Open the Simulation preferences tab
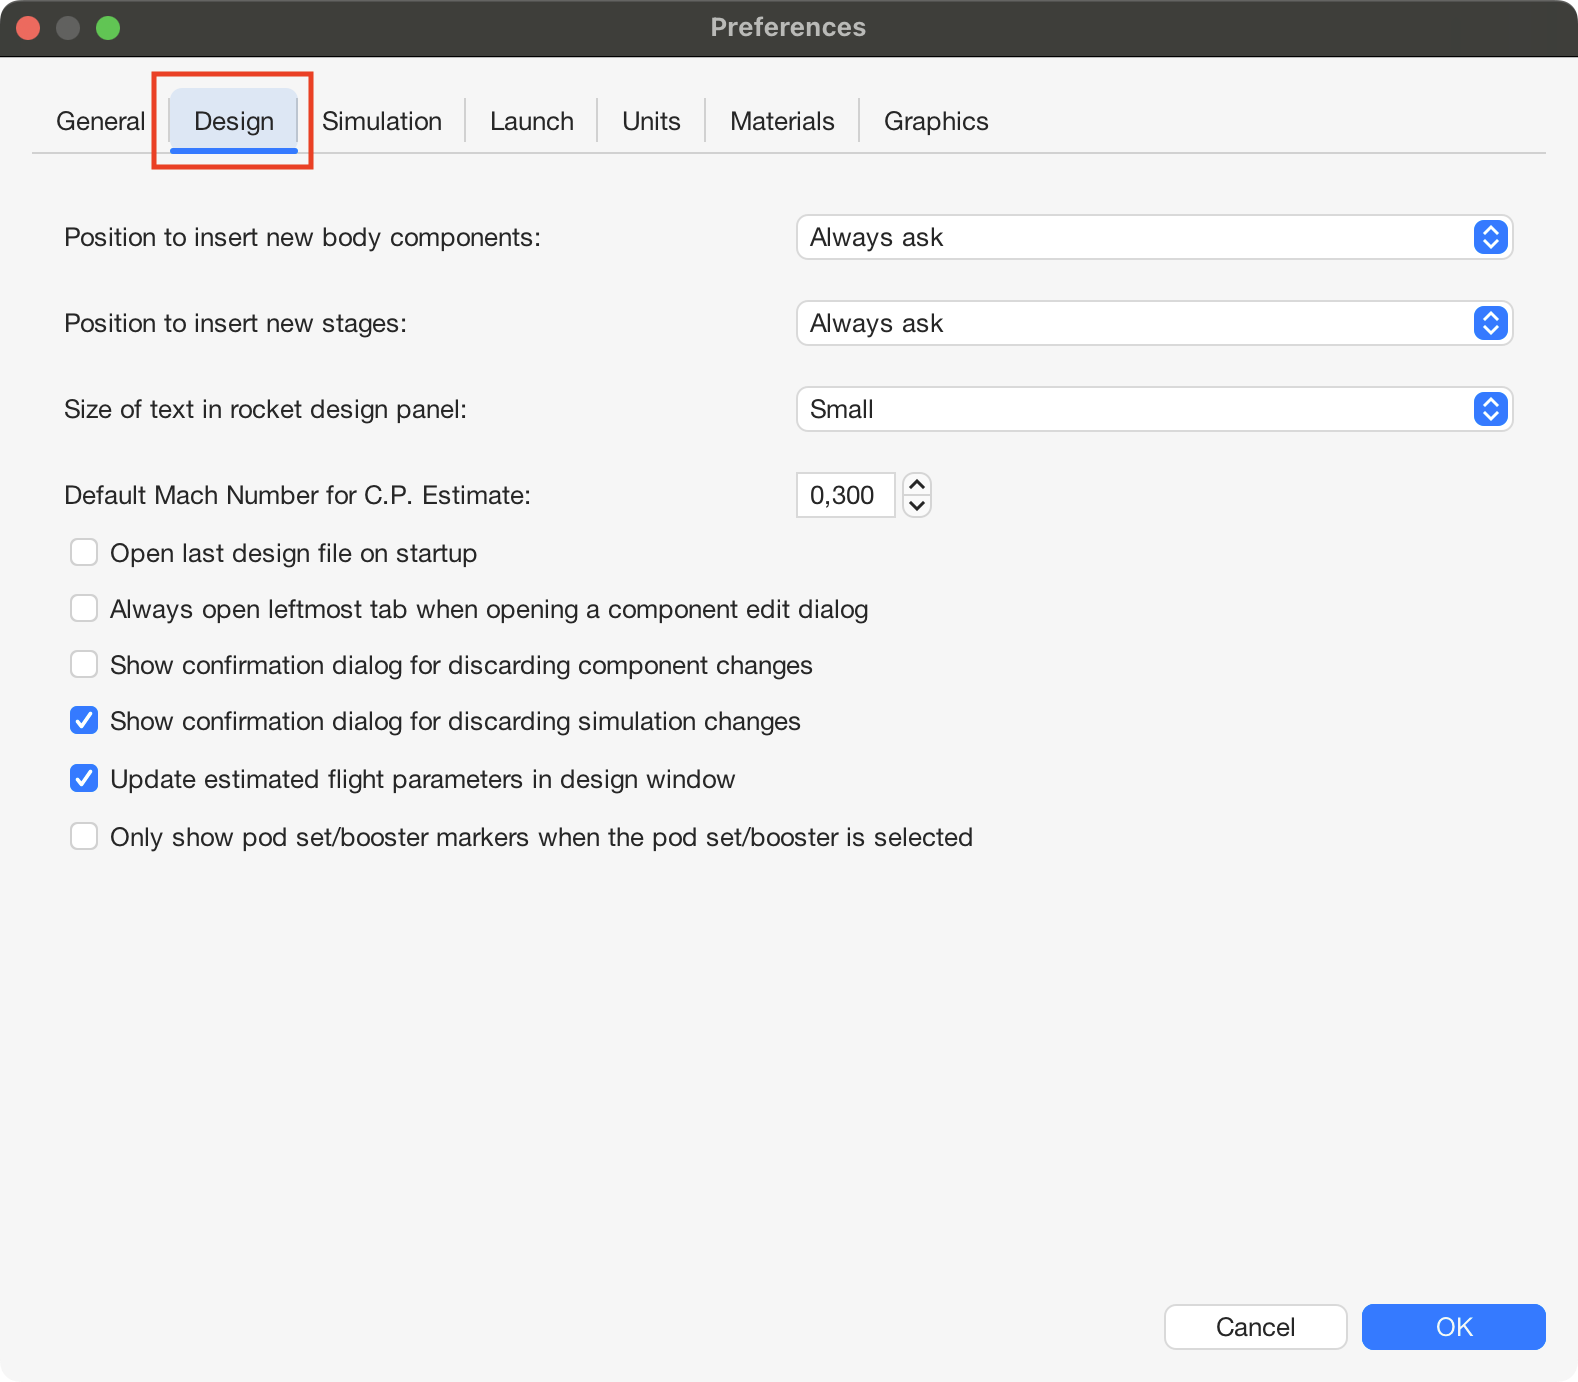The width and height of the screenshot is (1578, 1382). point(381,121)
